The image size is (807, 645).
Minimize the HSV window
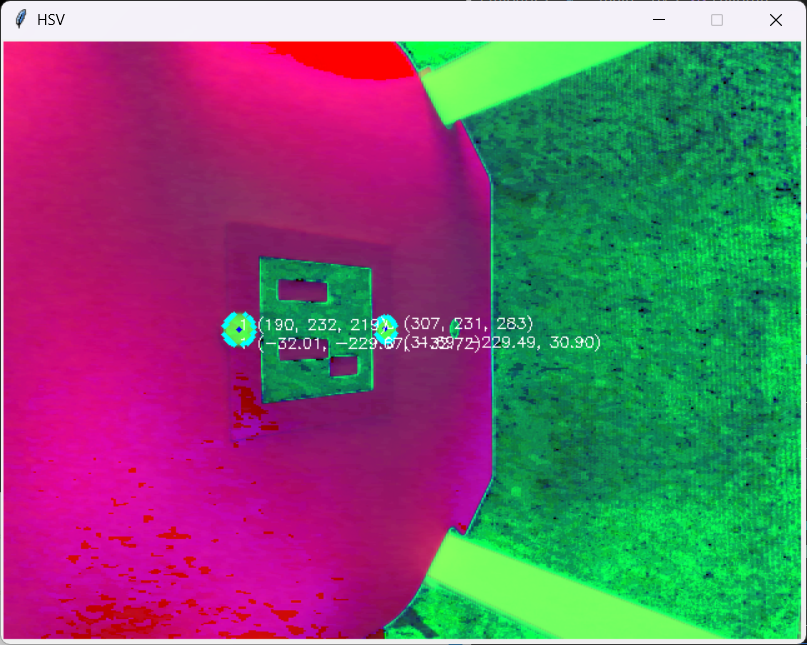coord(659,20)
